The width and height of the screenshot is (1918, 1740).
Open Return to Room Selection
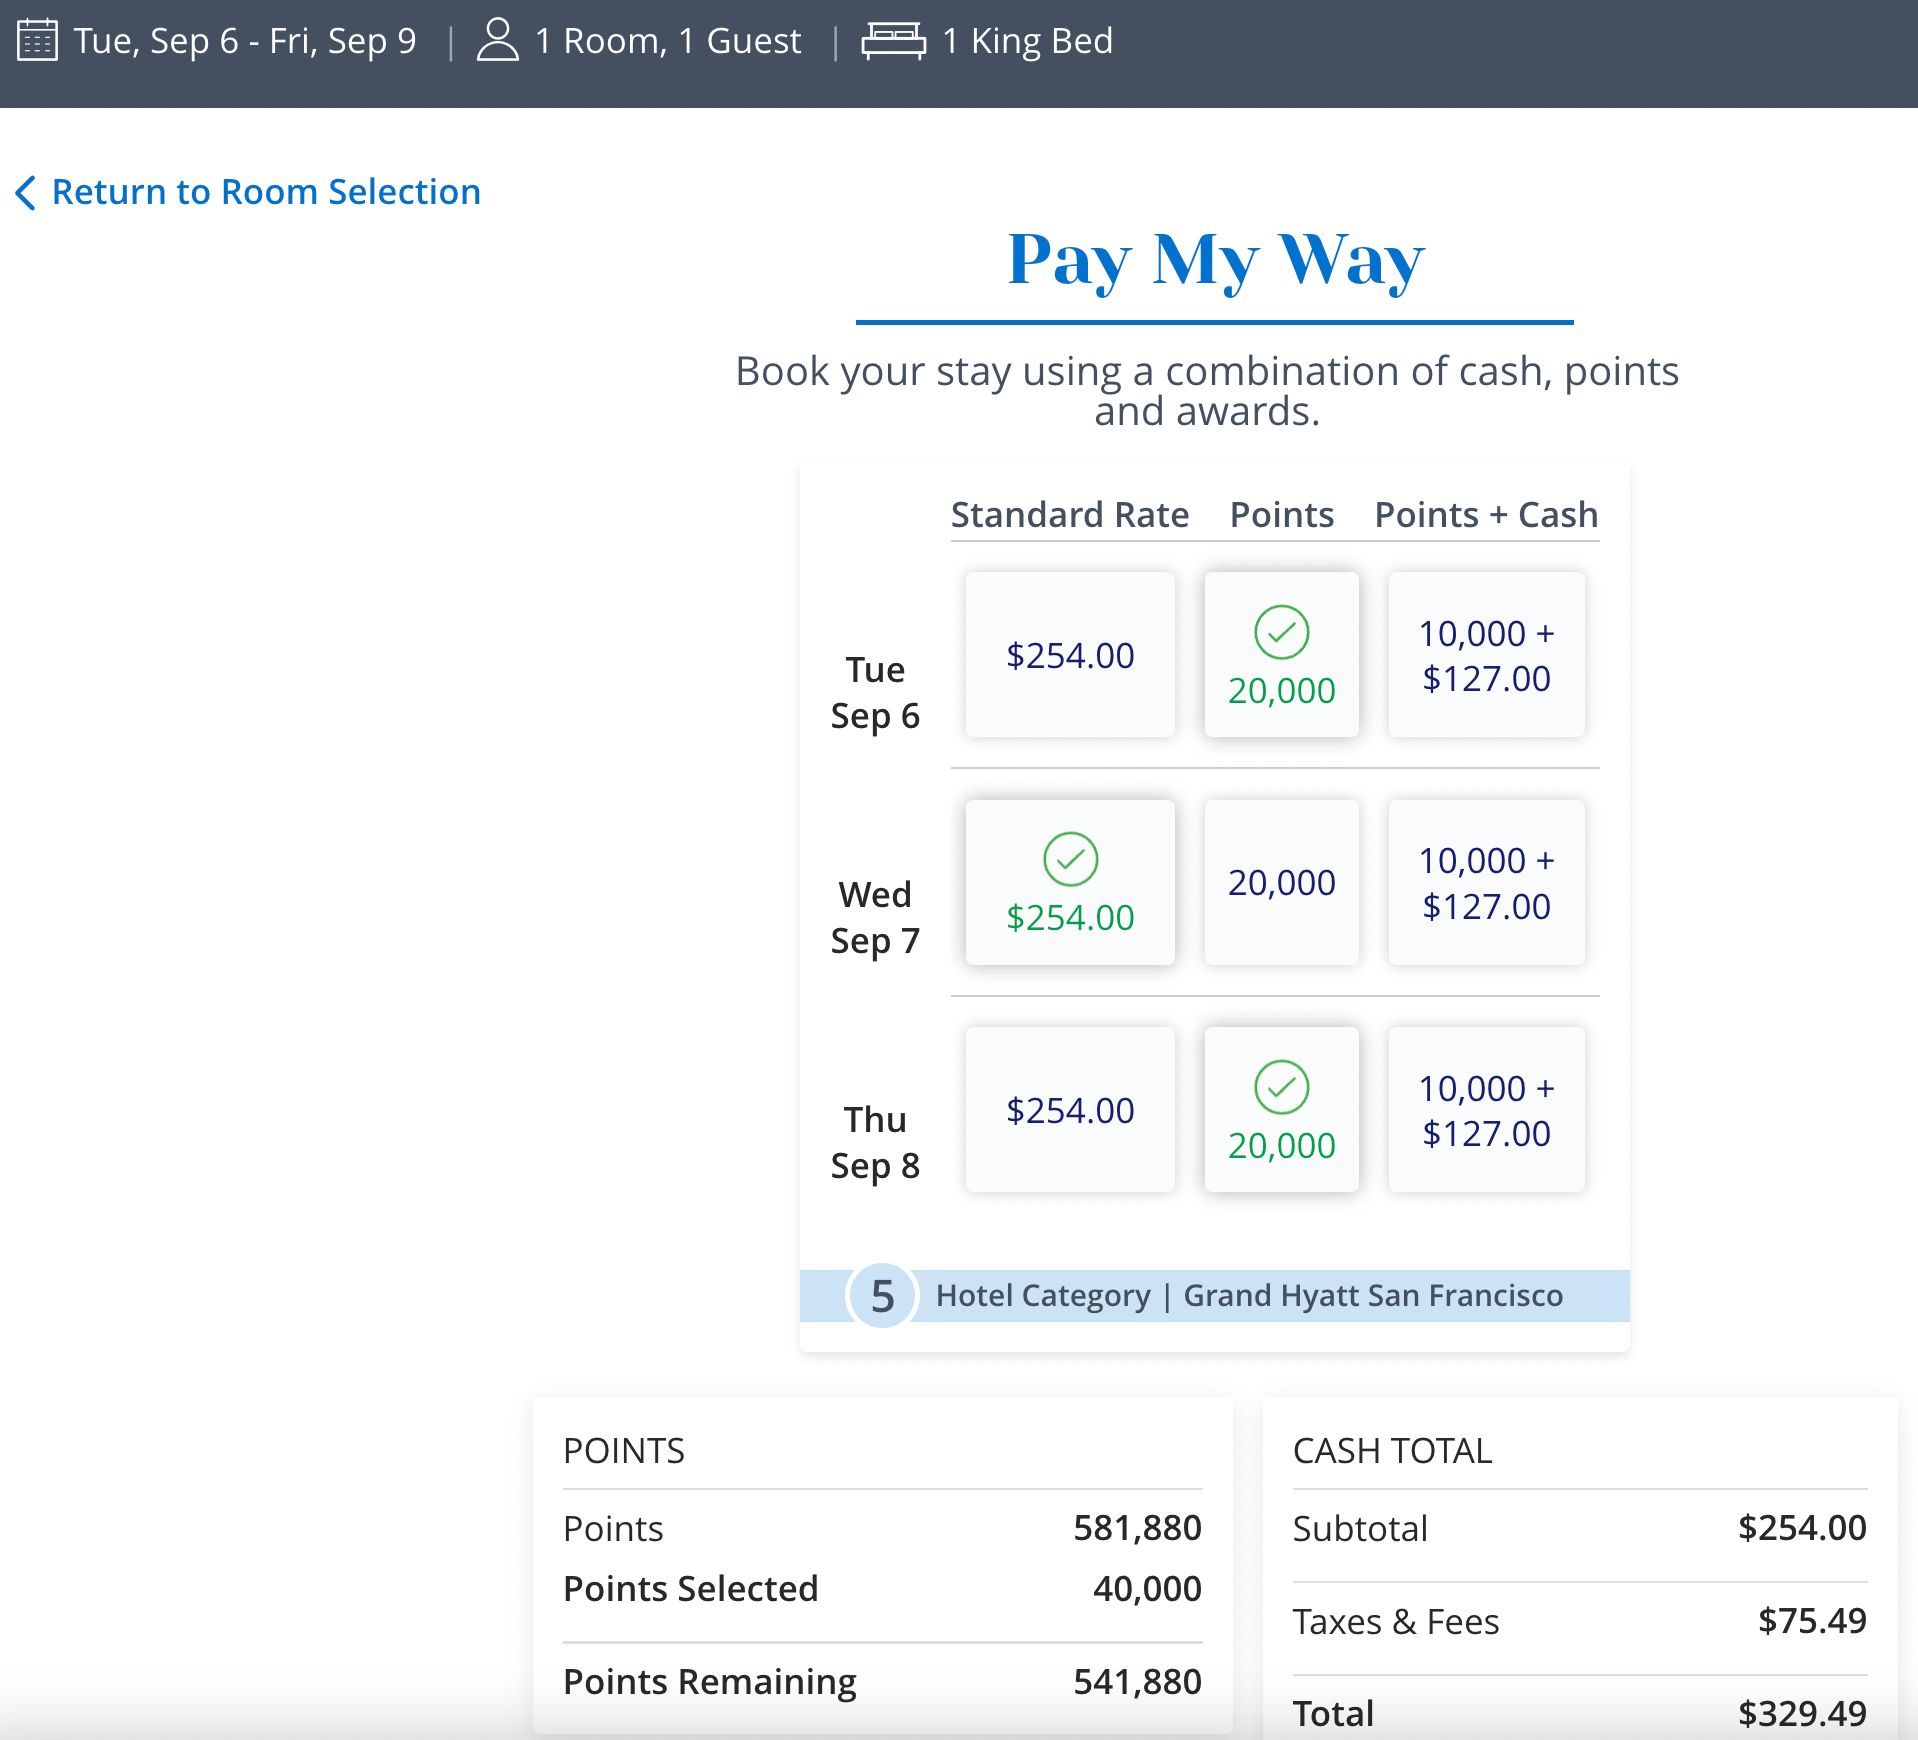click(x=267, y=192)
